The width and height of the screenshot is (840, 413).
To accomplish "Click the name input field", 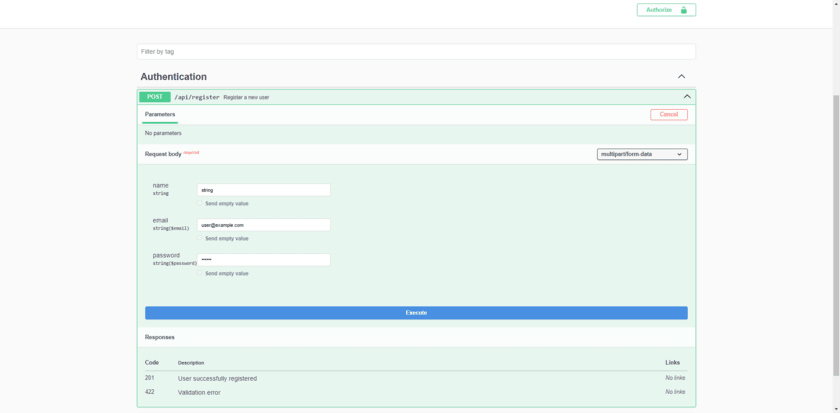I will click(264, 190).
